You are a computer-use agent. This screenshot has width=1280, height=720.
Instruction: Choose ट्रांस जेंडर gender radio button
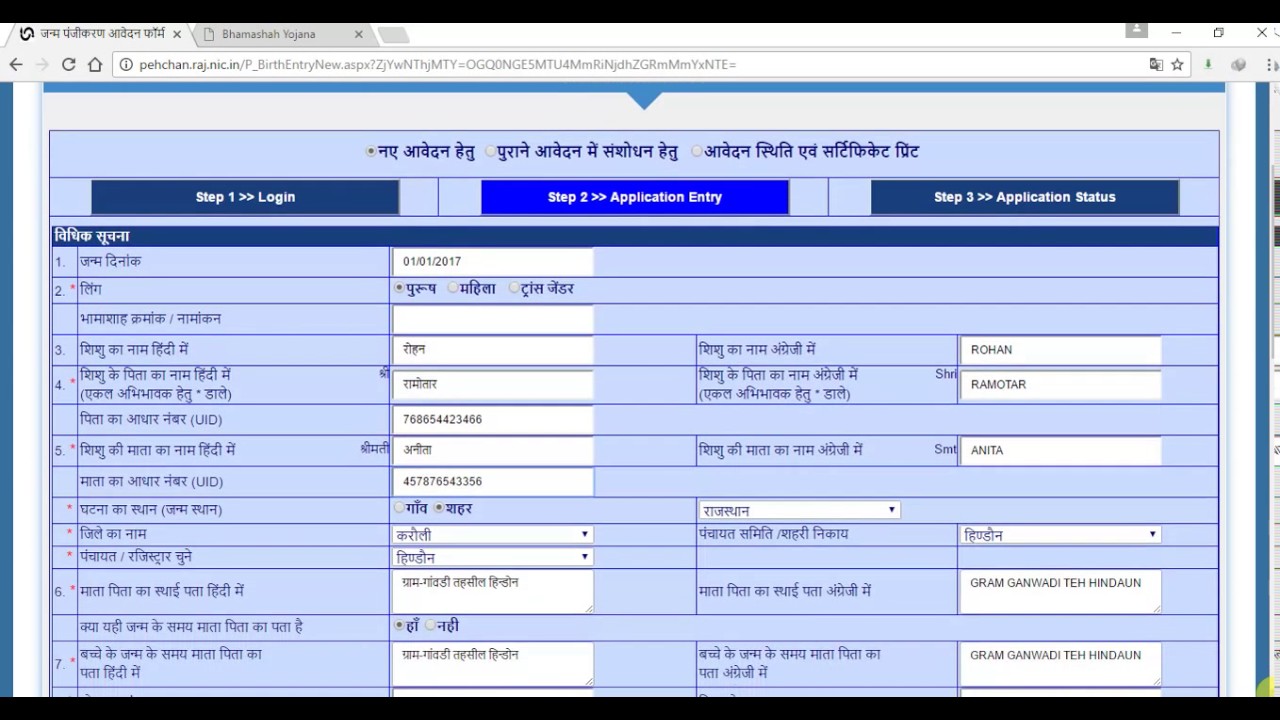point(514,288)
